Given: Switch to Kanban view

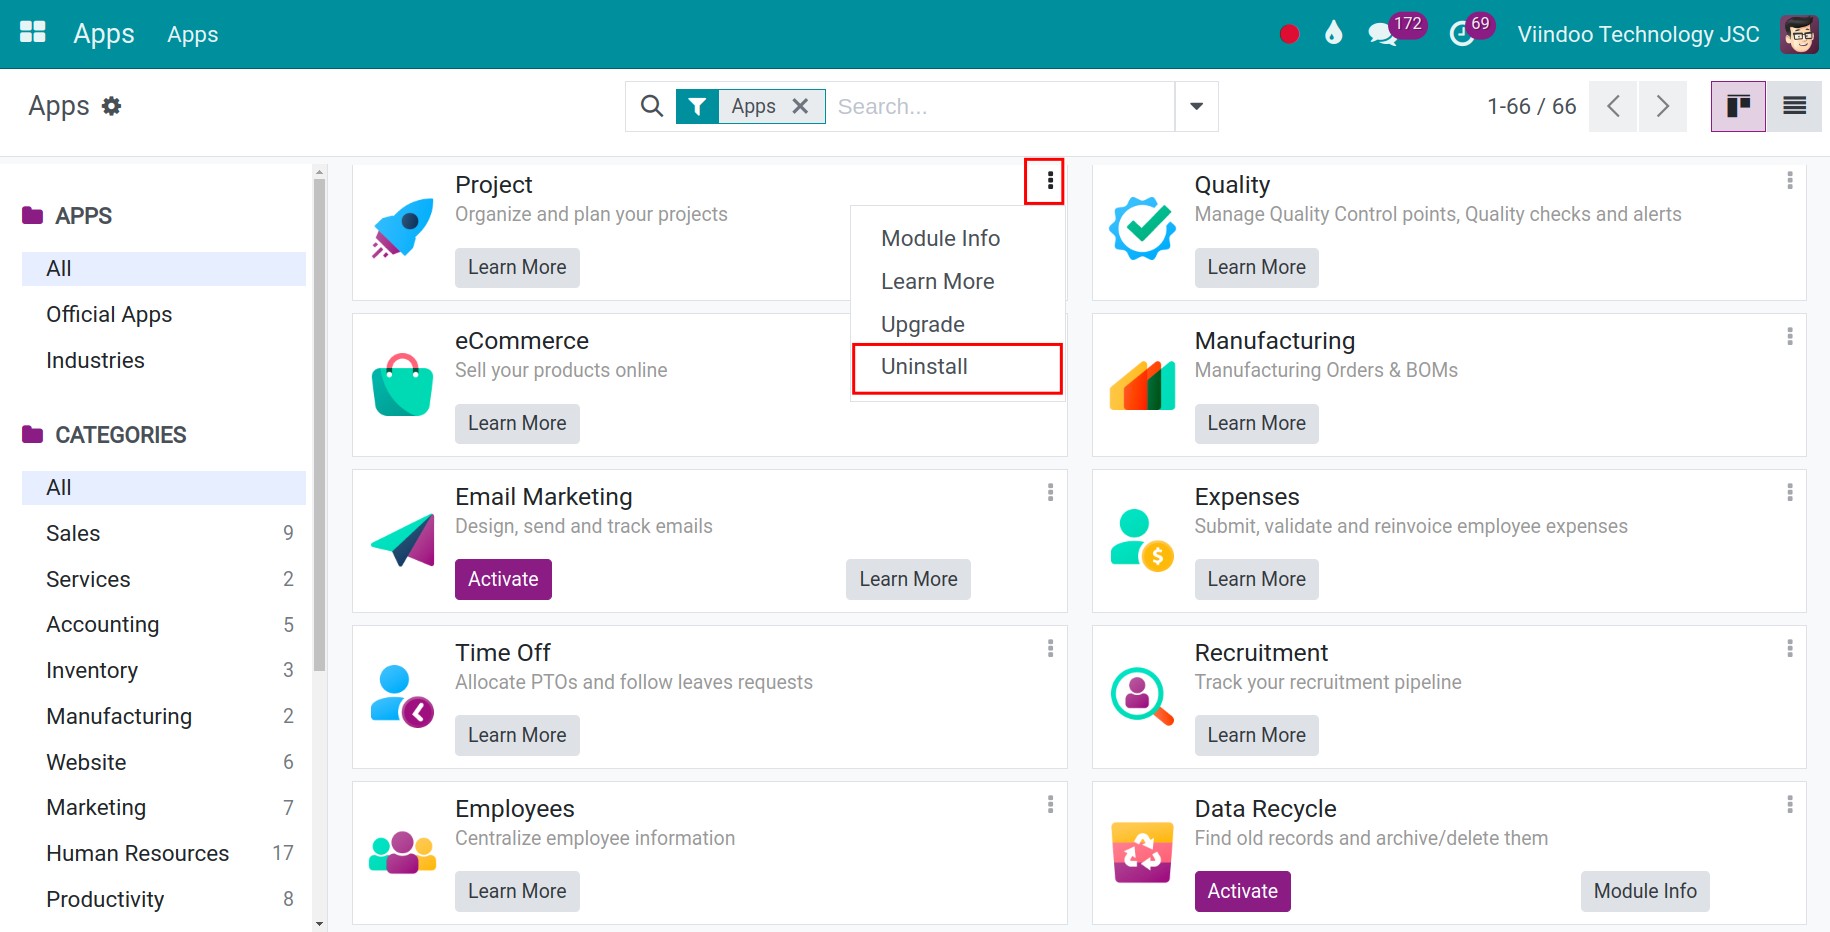Looking at the screenshot, I should click(1738, 106).
